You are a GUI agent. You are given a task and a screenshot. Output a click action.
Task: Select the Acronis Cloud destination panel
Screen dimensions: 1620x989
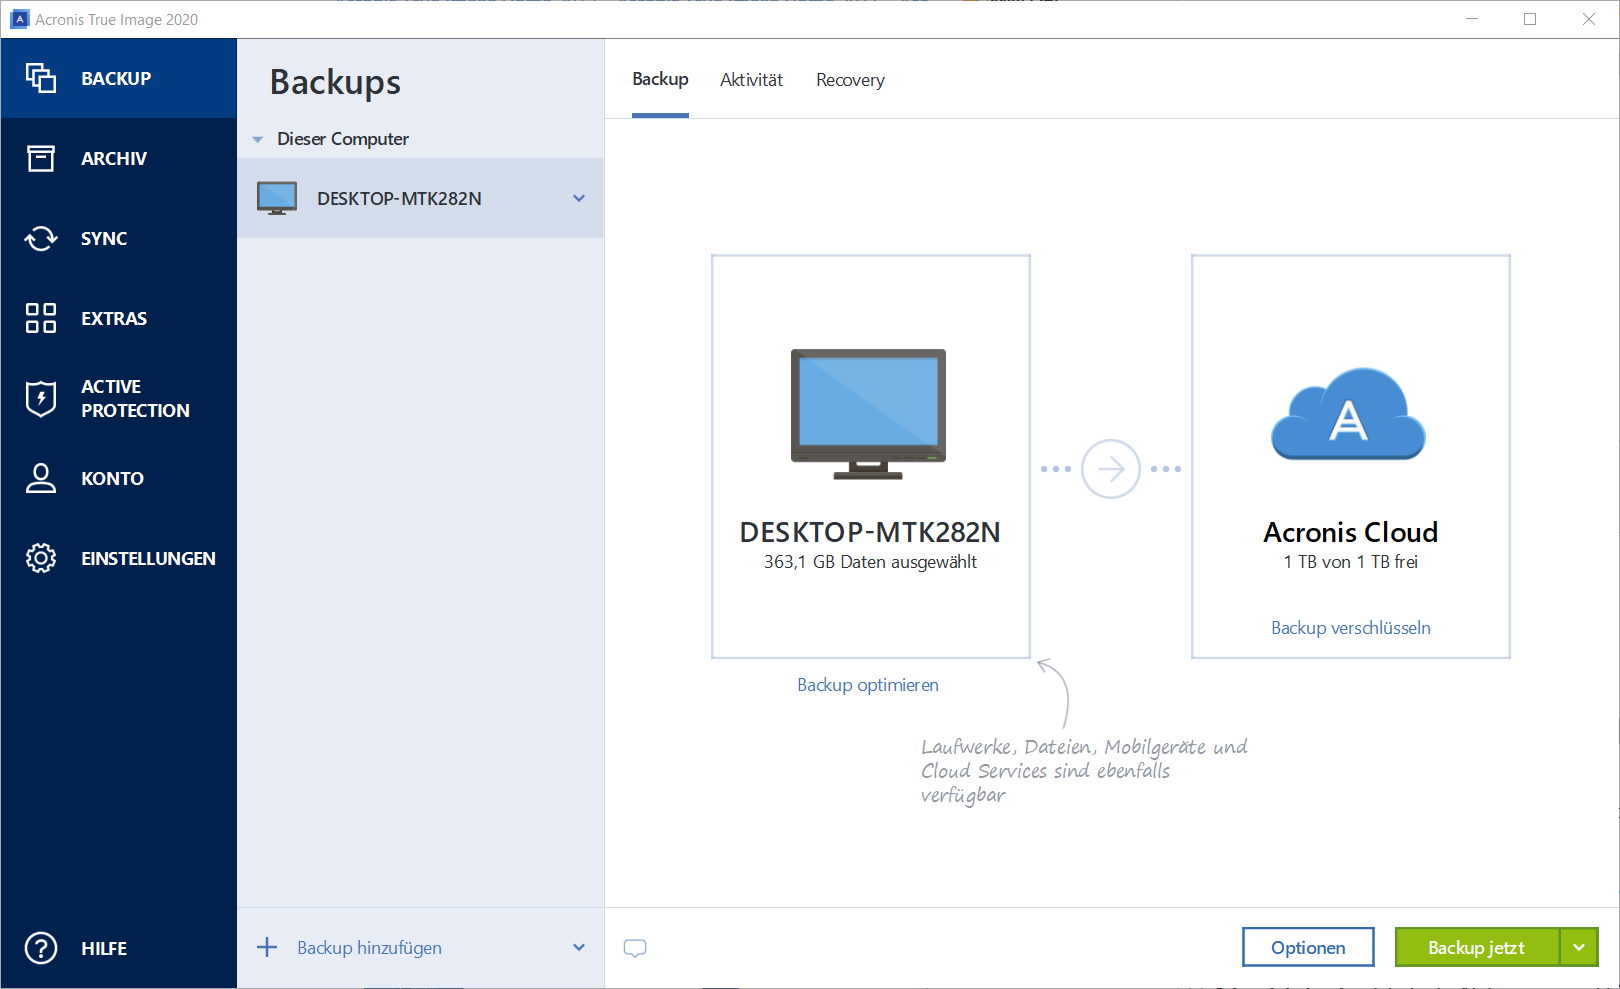(1350, 456)
